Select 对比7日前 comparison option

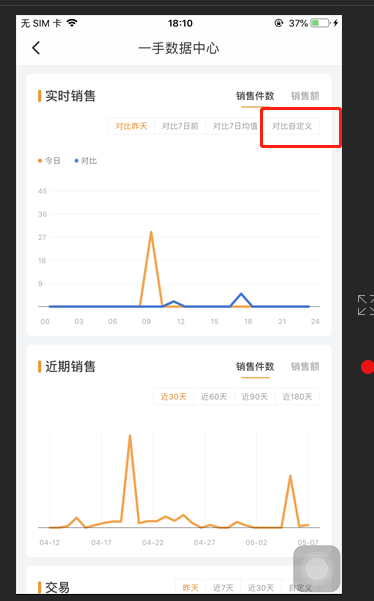click(x=180, y=126)
